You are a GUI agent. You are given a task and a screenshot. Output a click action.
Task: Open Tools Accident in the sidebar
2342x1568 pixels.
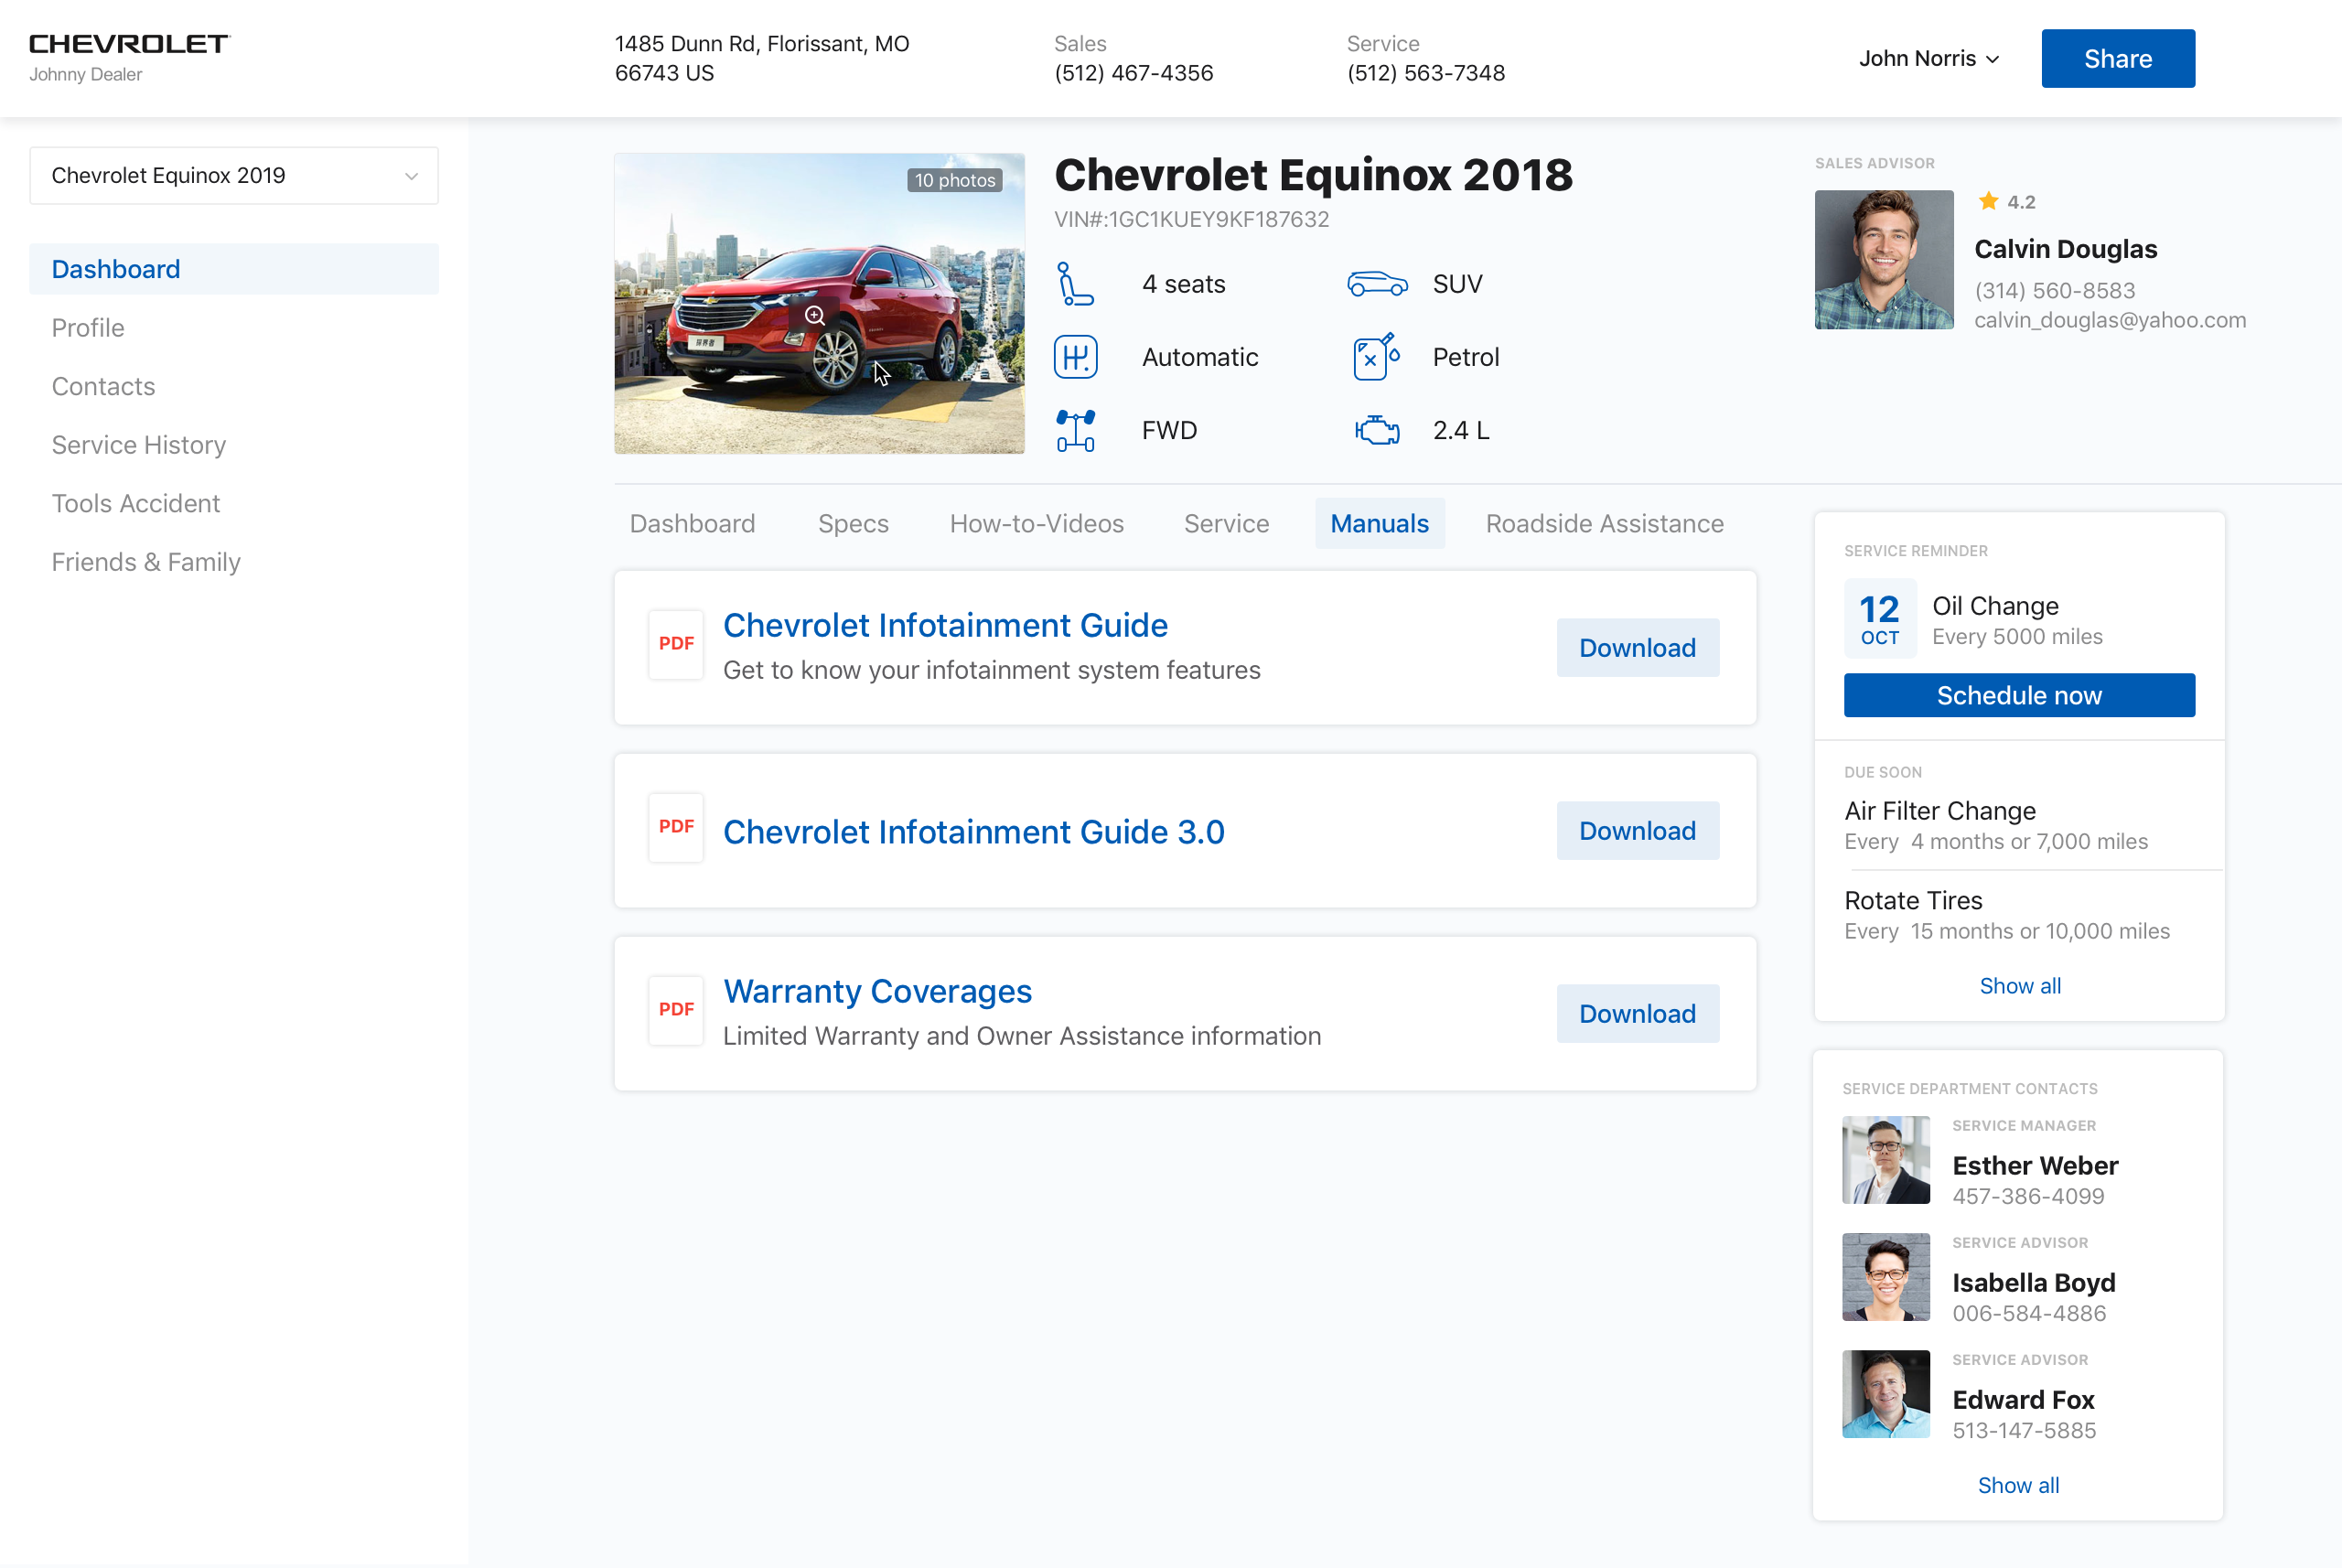pos(136,503)
